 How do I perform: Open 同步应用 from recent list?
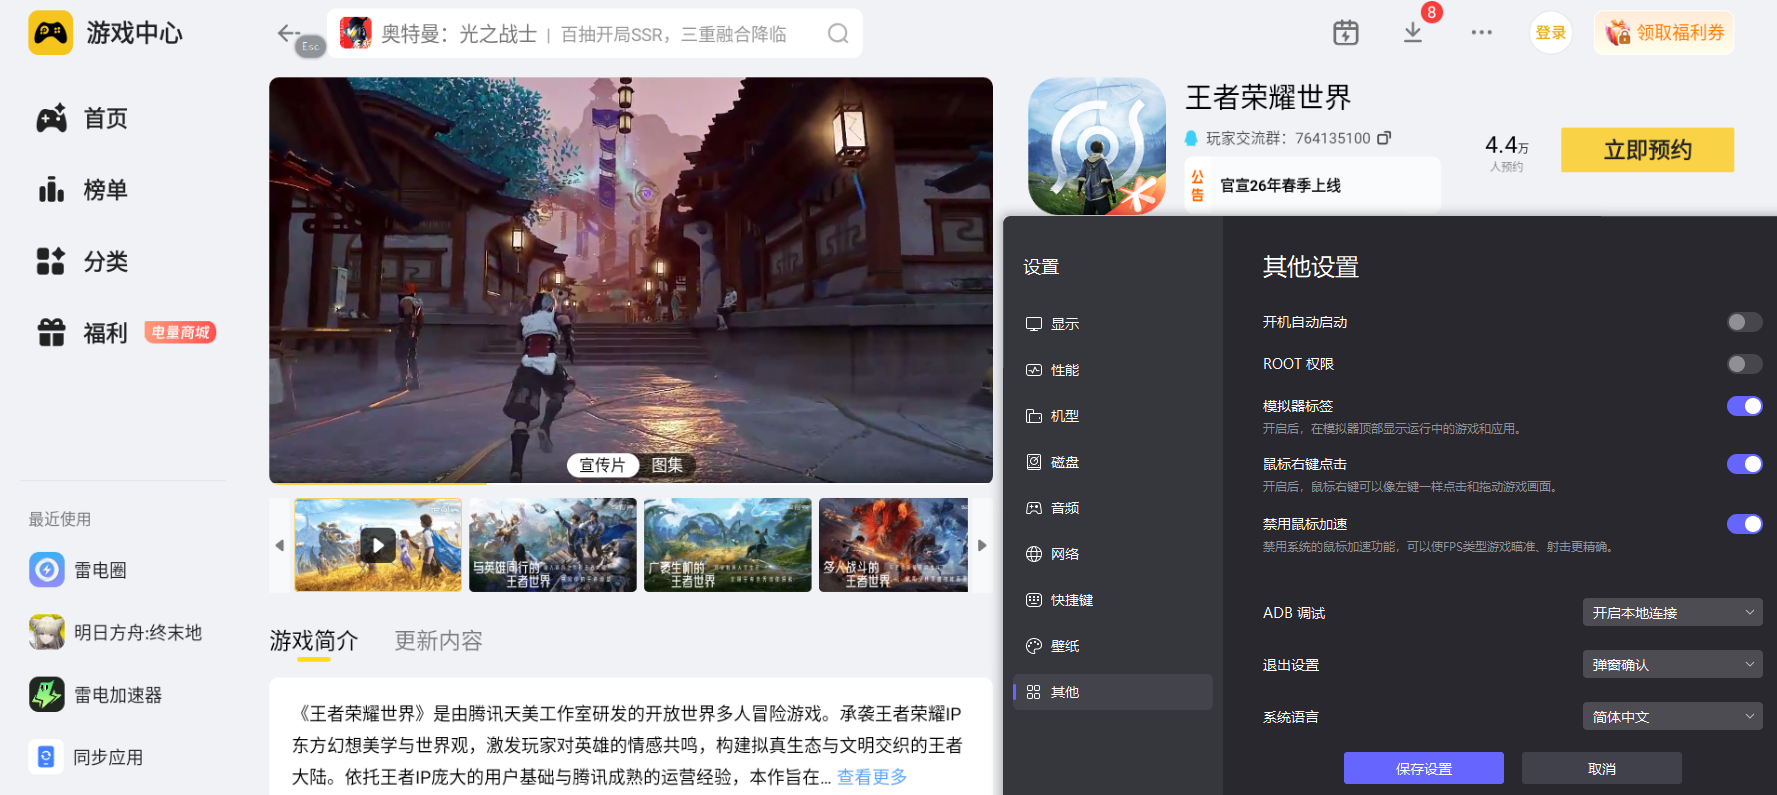tap(86, 757)
